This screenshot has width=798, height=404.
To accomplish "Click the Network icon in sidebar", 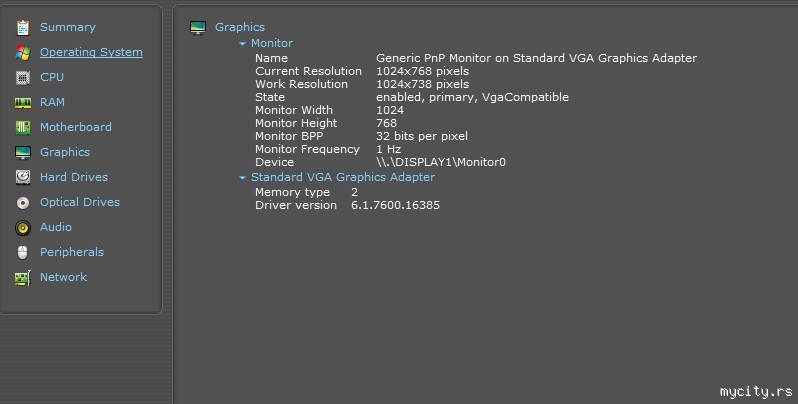I will coord(22,277).
